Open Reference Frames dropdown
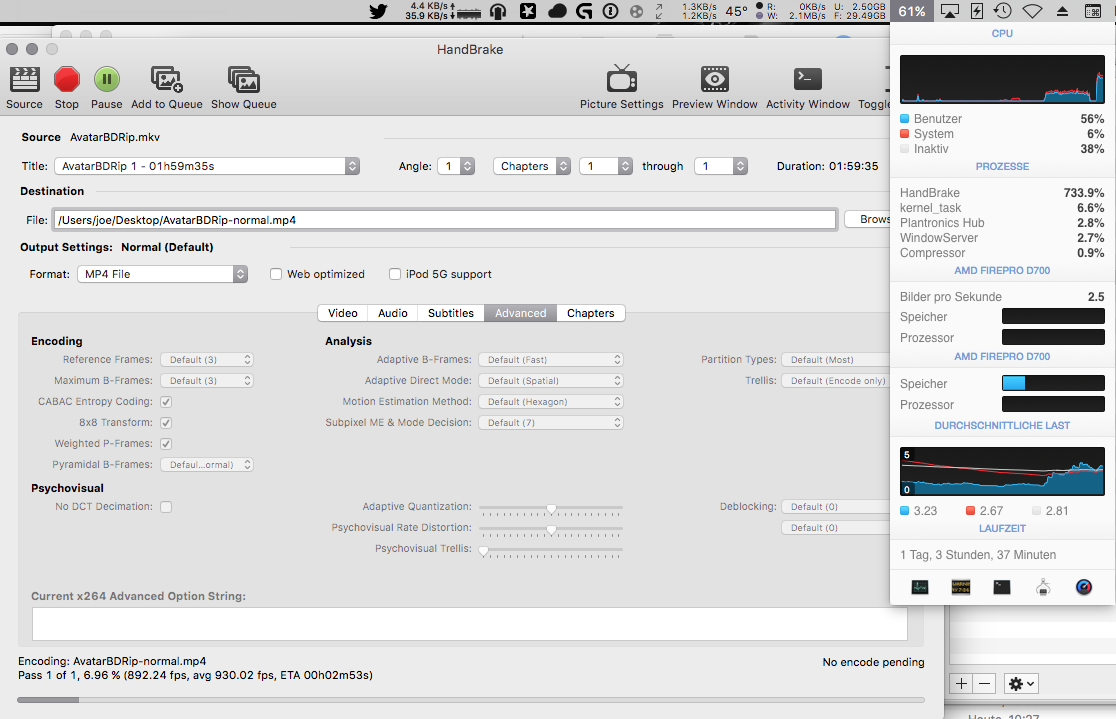The image size is (1116, 719). pos(206,360)
